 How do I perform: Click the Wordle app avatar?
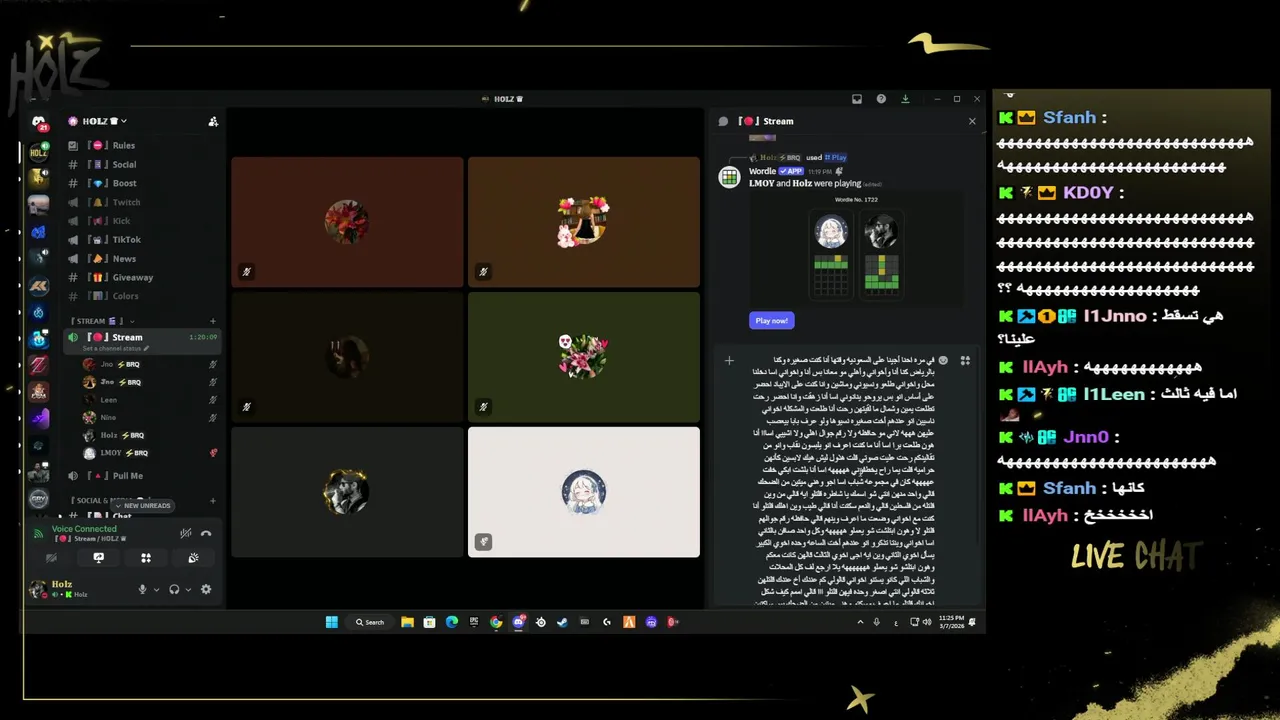pyautogui.click(x=730, y=177)
